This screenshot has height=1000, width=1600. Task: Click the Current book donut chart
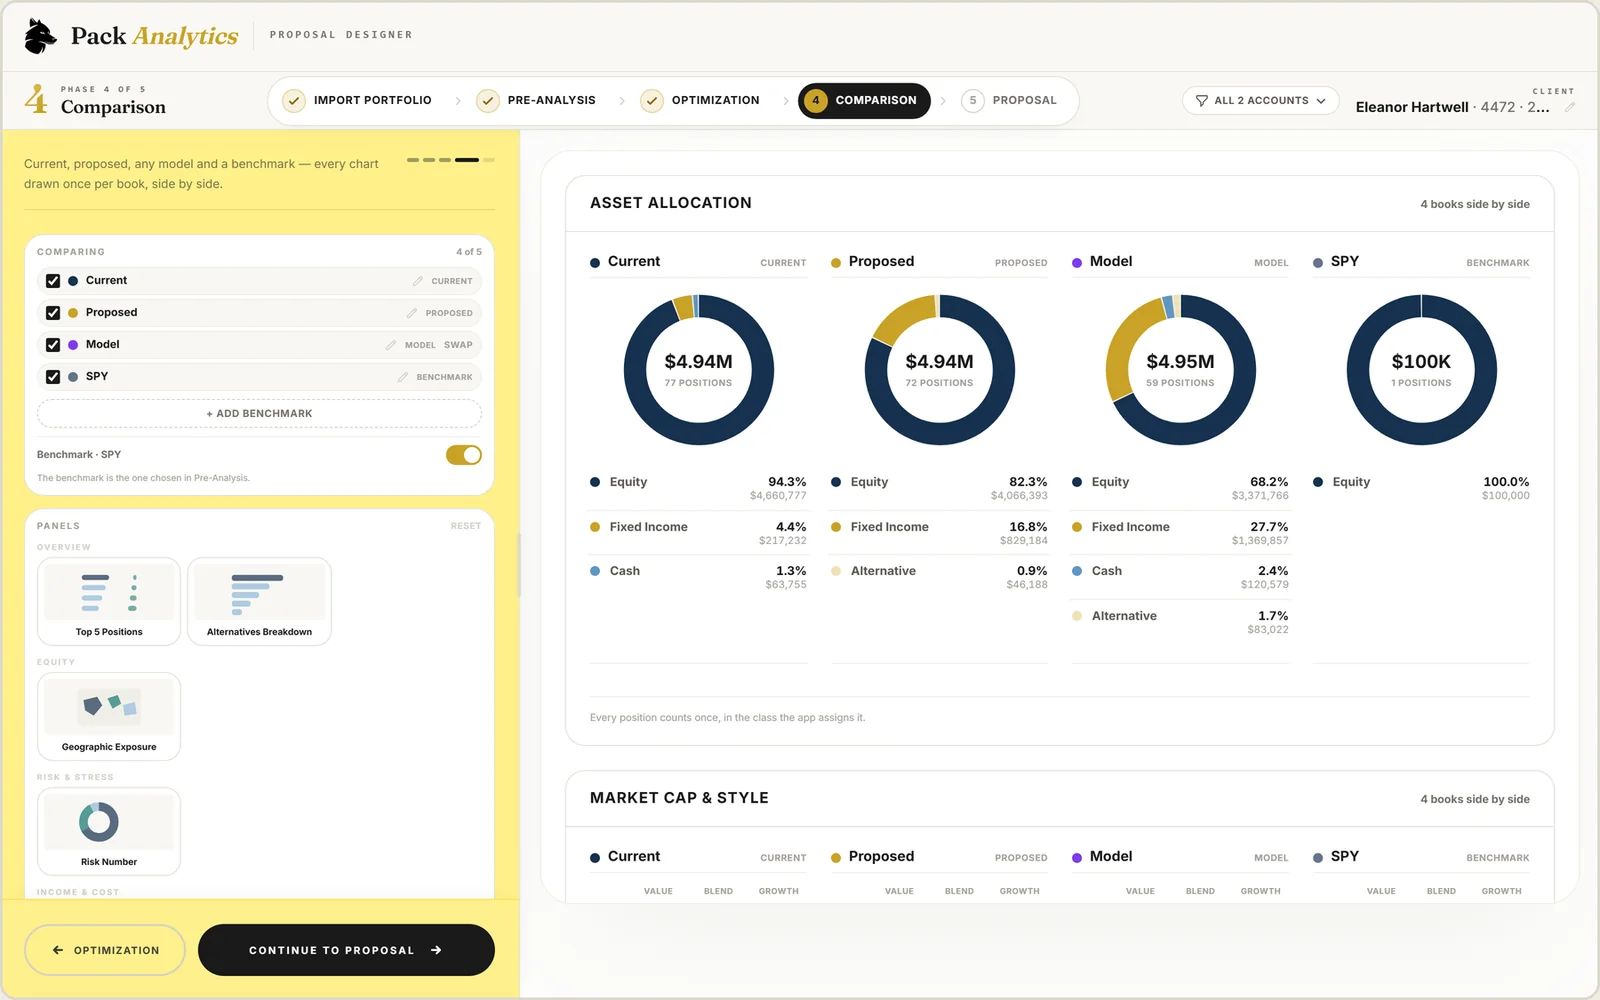(698, 370)
